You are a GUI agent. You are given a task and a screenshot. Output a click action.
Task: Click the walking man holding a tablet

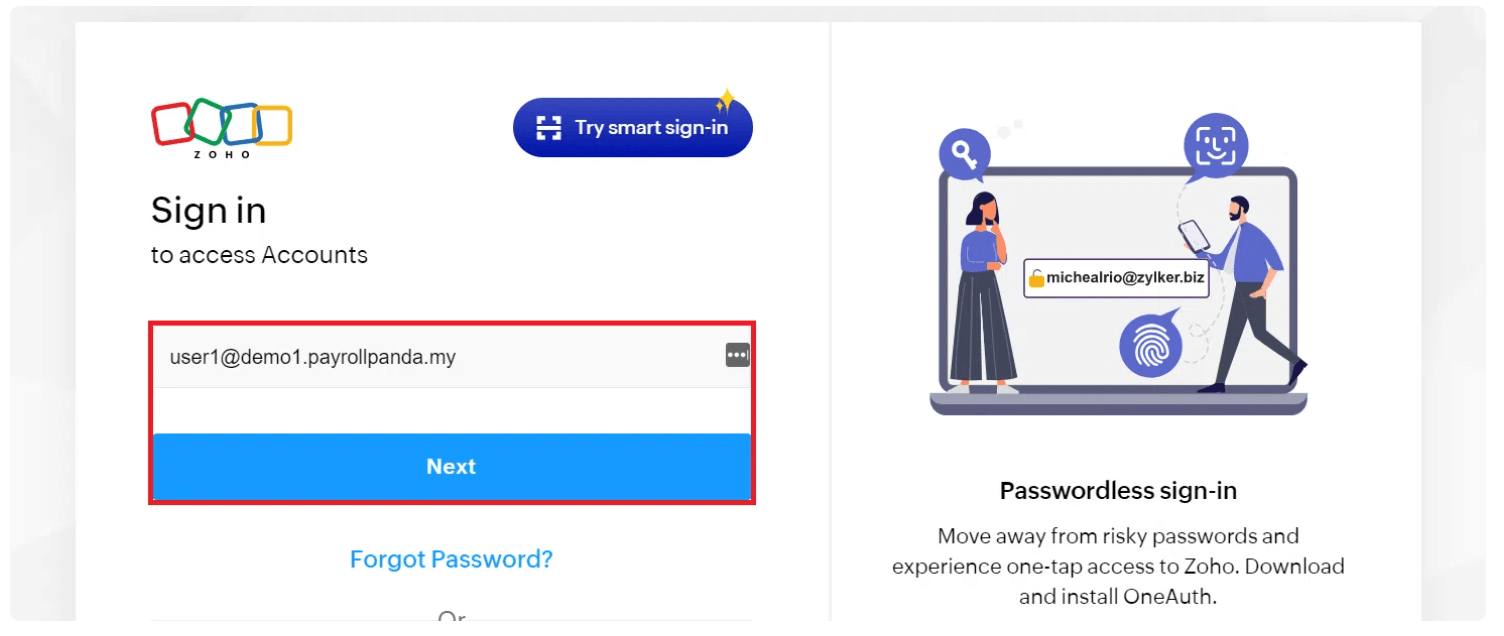(x=1245, y=290)
